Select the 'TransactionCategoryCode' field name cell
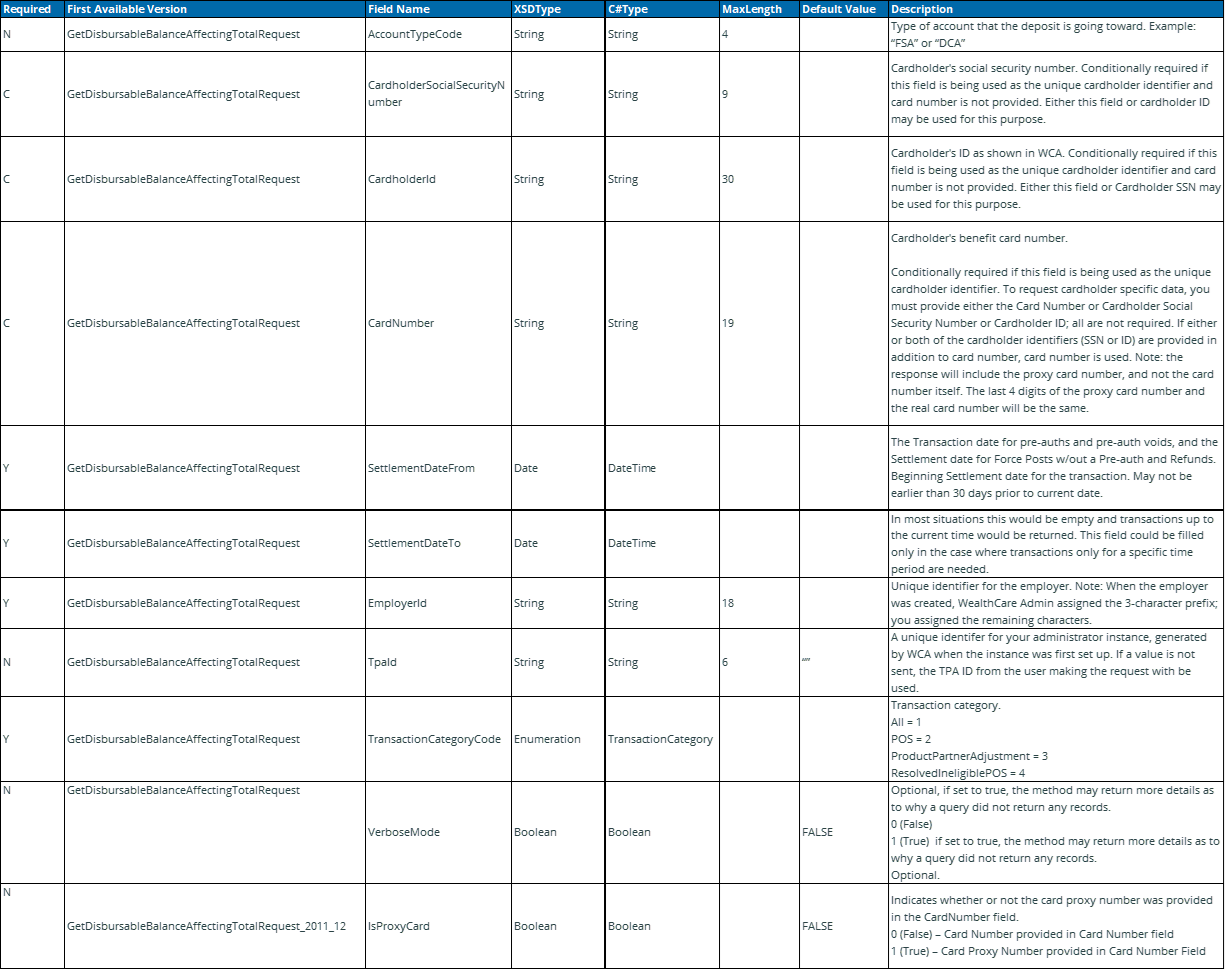The width and height of the screenshot is (1225, 970). coord(437,739)
